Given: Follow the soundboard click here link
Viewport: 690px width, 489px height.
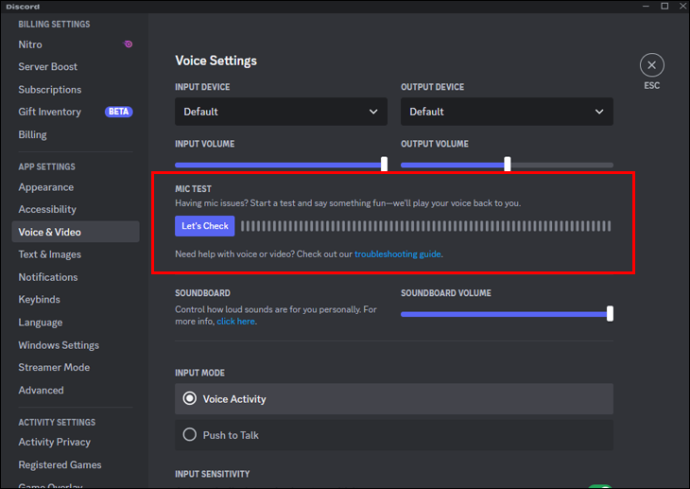Looking at the screenshot, I should [235, 321].
